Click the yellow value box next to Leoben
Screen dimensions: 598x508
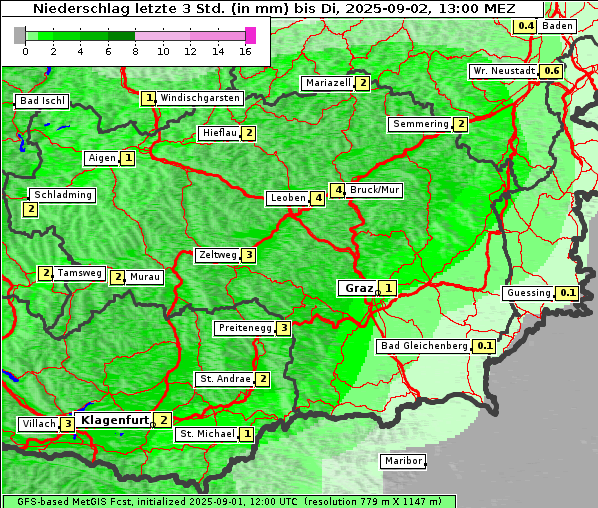(x=318, y=198)
